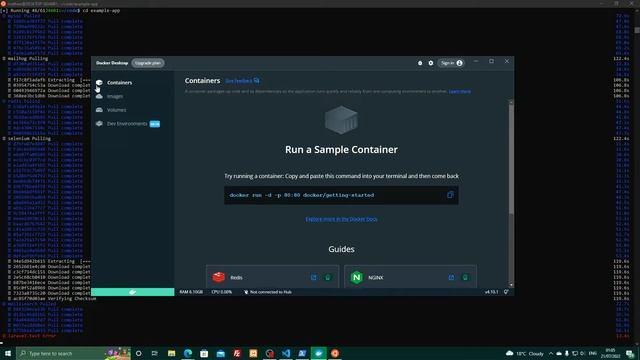Open Explore more in the Docker Docs link

click(341, 219)
